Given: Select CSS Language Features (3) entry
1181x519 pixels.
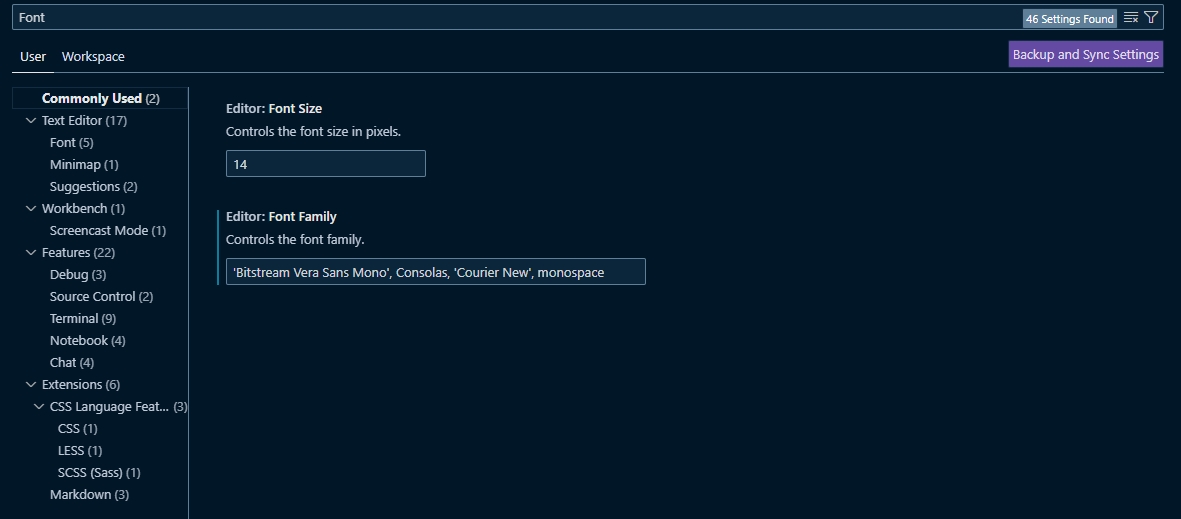Looking at the screenshot, I should 118,407.
